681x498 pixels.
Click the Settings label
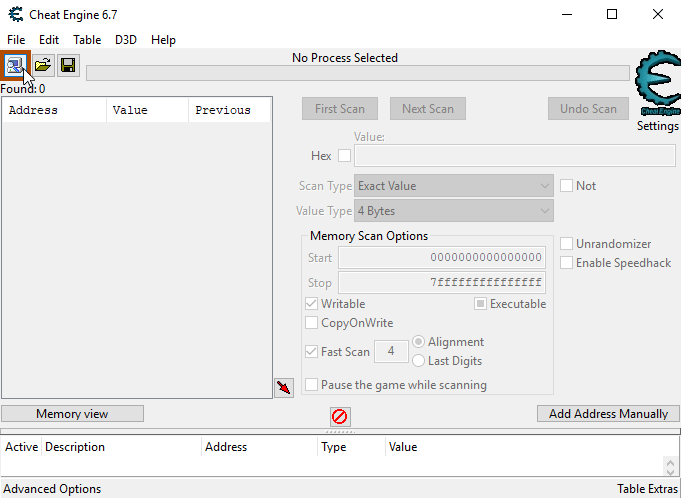click(x=658, y=126)
